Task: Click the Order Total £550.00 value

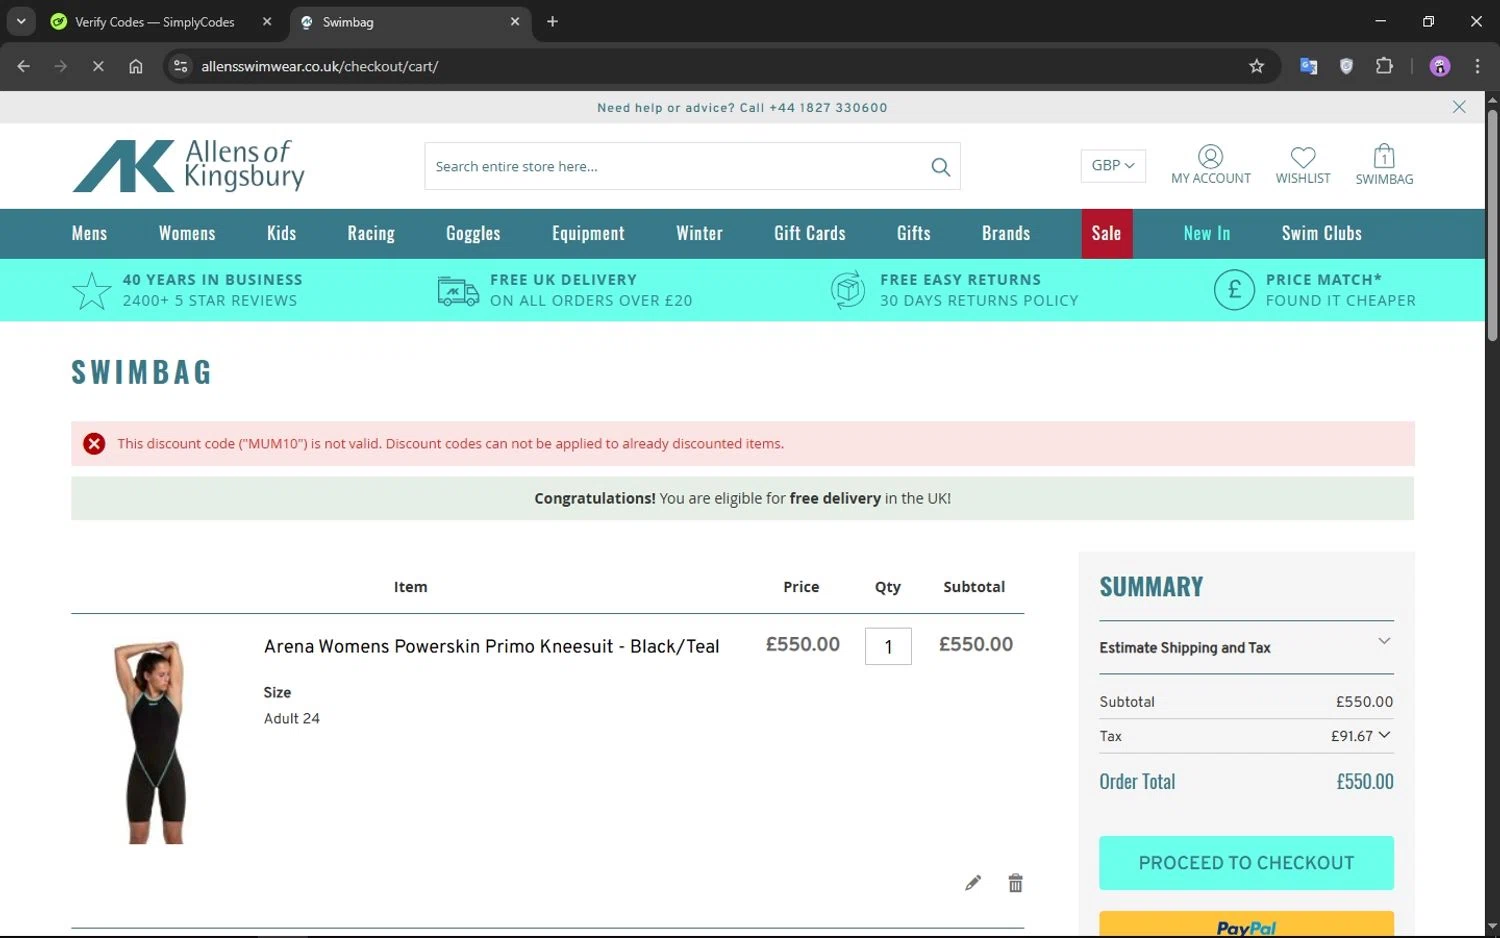Action: tap(1364, 781)
